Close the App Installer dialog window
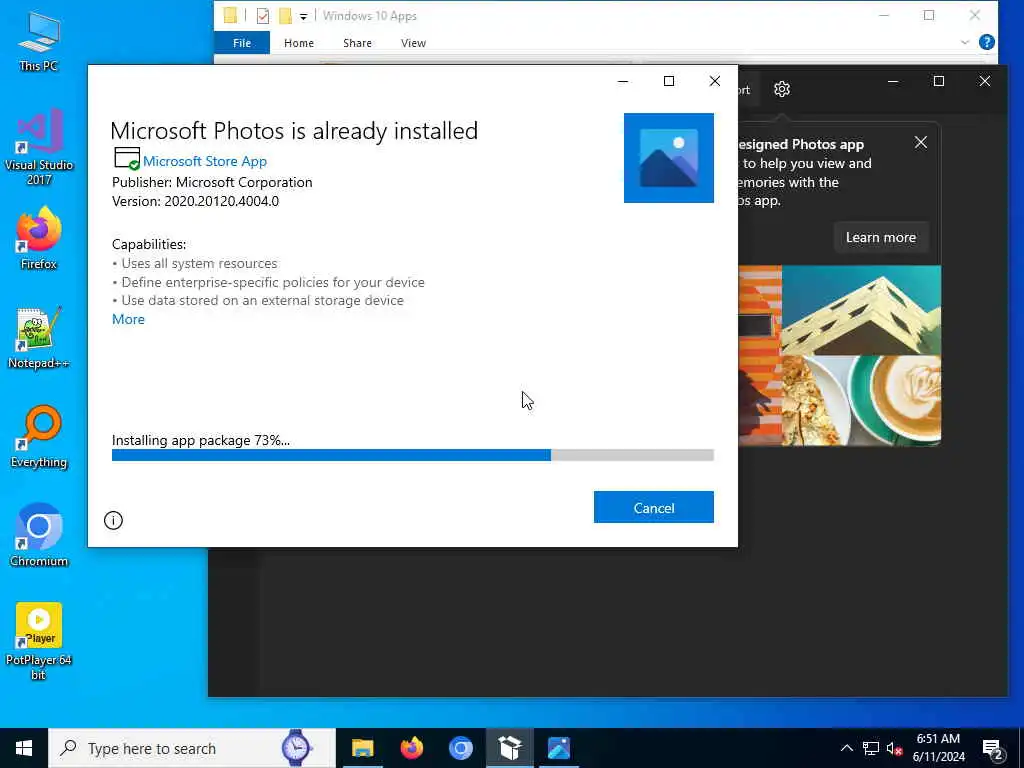The image size is (1024, 768). tap(715, 81)
